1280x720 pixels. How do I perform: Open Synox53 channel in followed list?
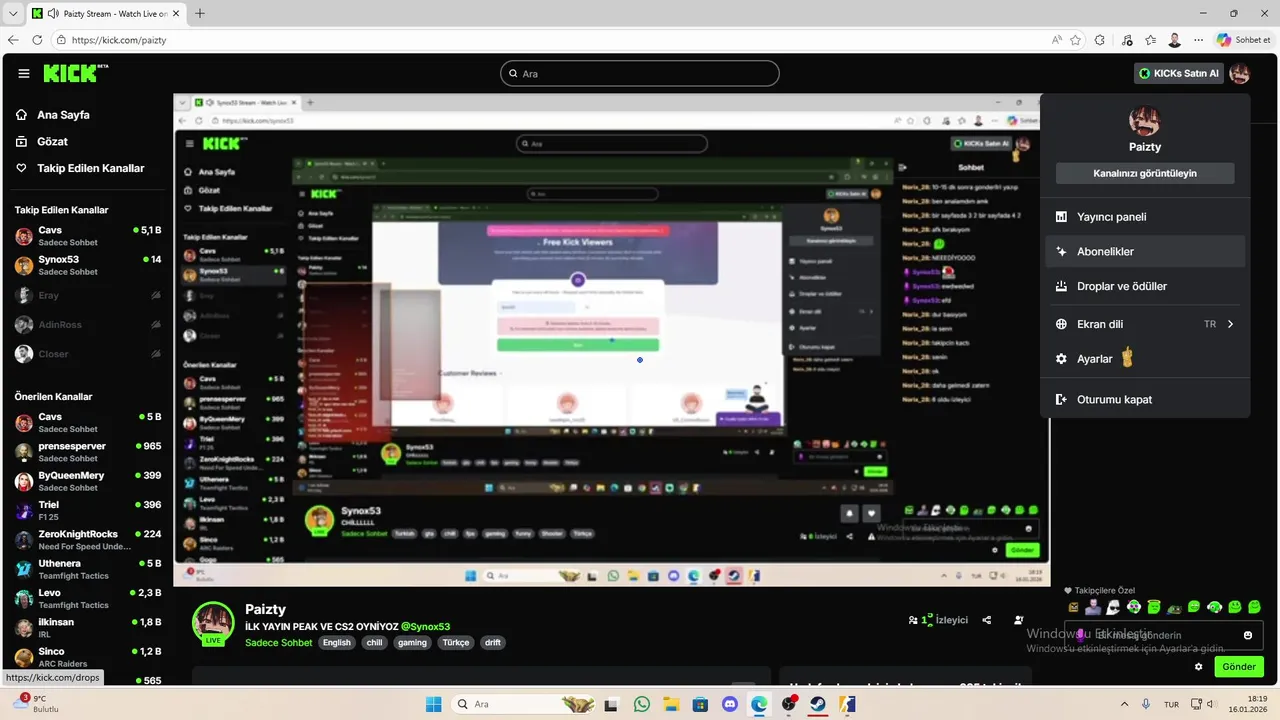pyautogui.click(x=88, y=265)
